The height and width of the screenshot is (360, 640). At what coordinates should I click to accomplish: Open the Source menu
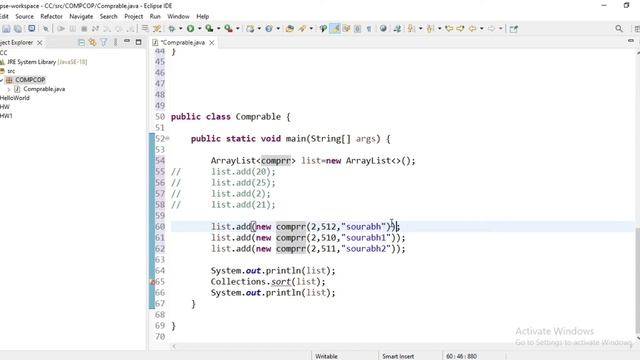click(24, 16)
